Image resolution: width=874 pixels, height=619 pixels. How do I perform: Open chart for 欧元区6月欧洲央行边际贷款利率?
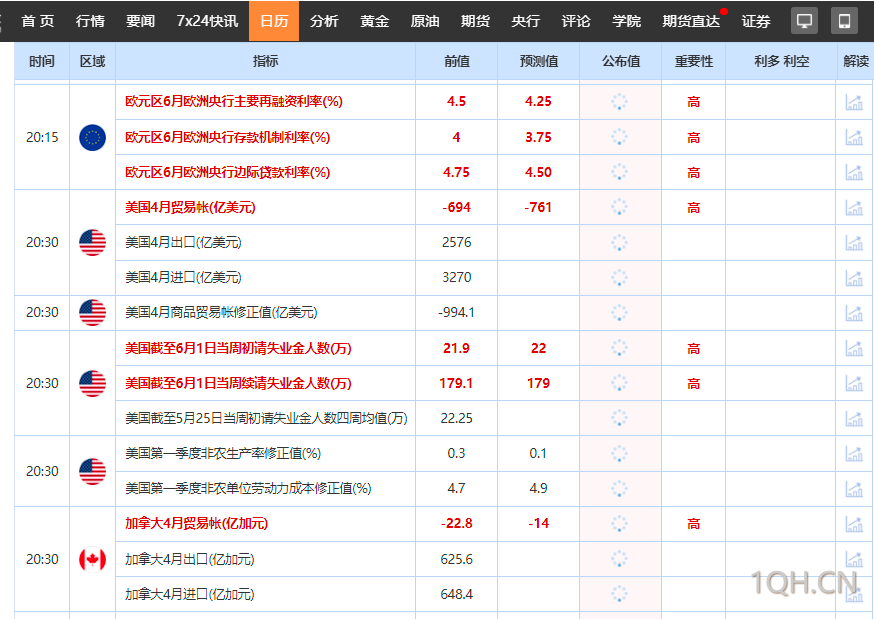click(854, 172)
